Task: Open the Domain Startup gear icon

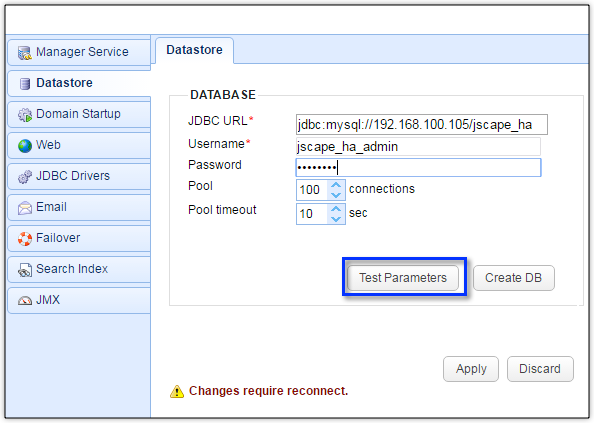Action: click(x=25, y=115)
